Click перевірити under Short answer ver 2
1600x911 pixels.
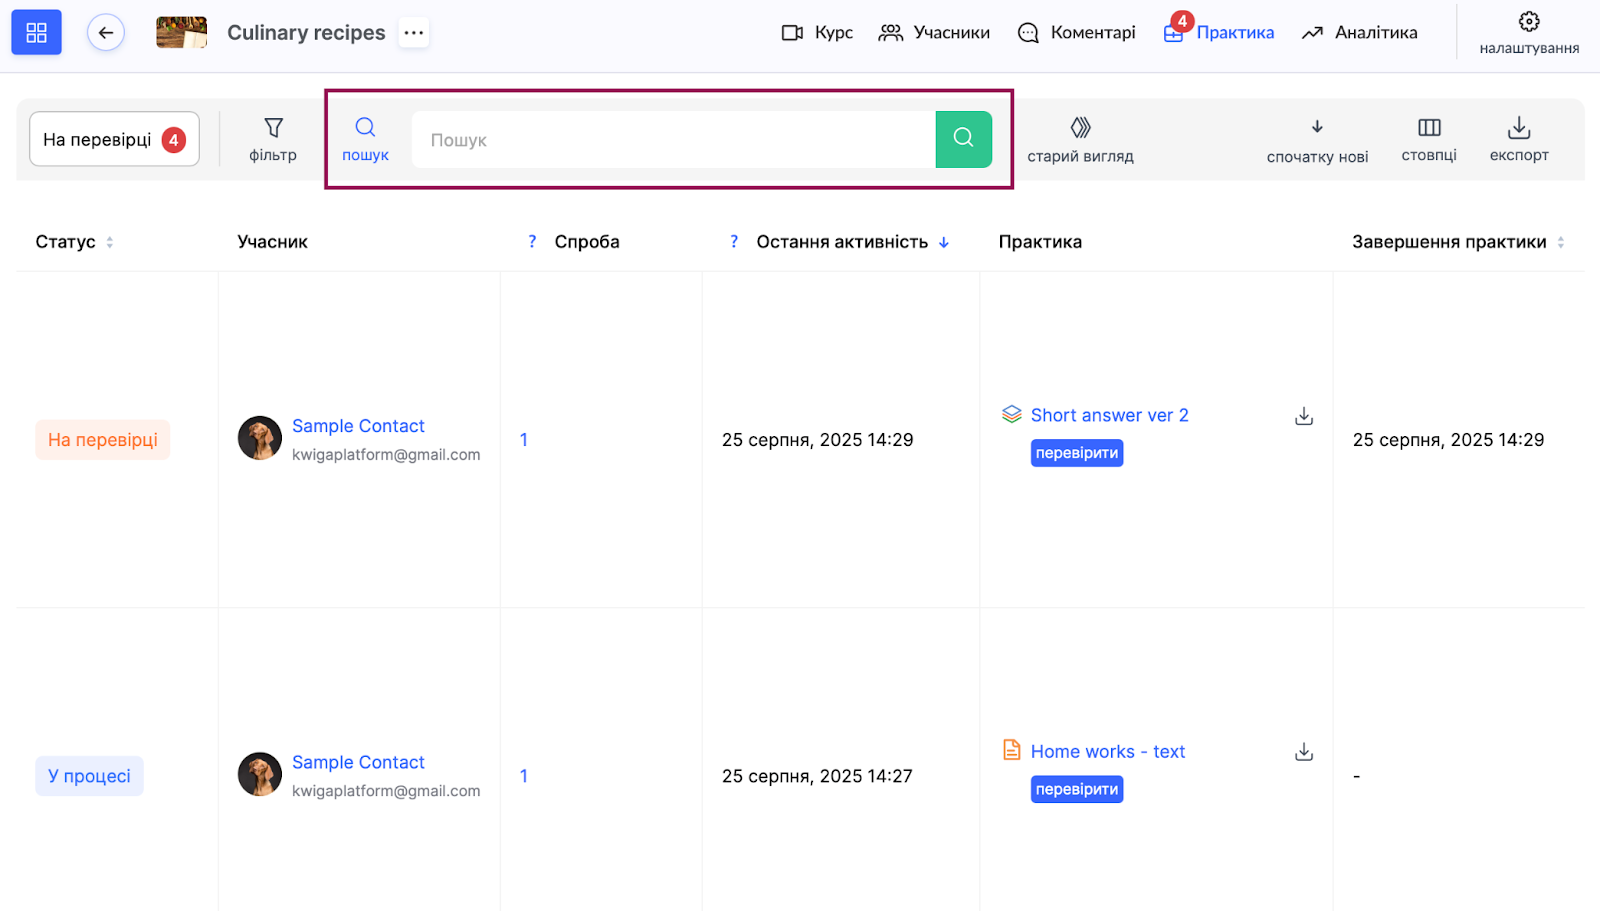1077,453
